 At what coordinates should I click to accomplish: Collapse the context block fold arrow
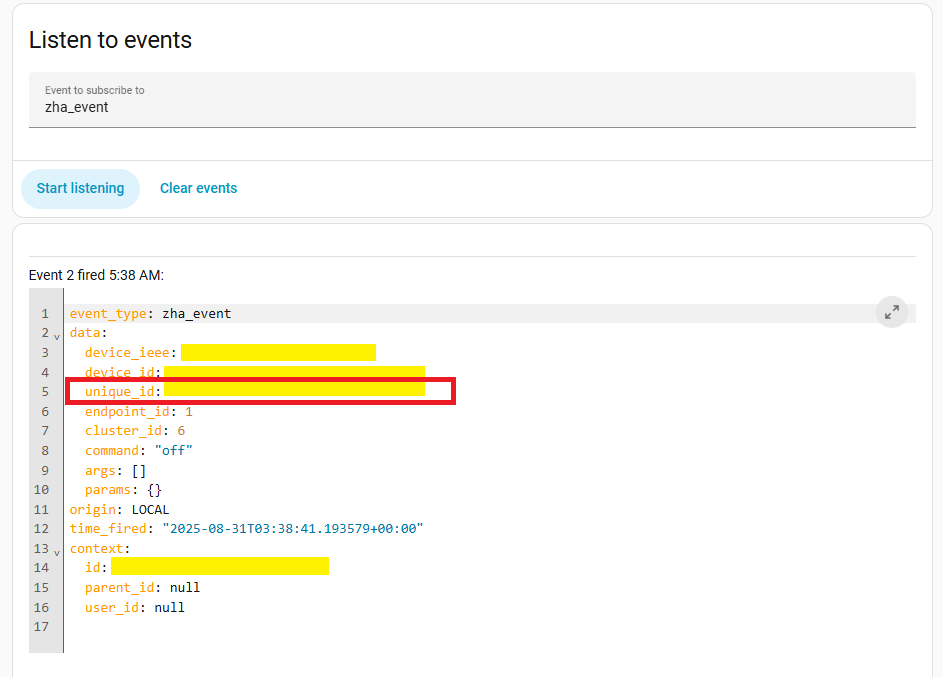[x=56, y=551]
